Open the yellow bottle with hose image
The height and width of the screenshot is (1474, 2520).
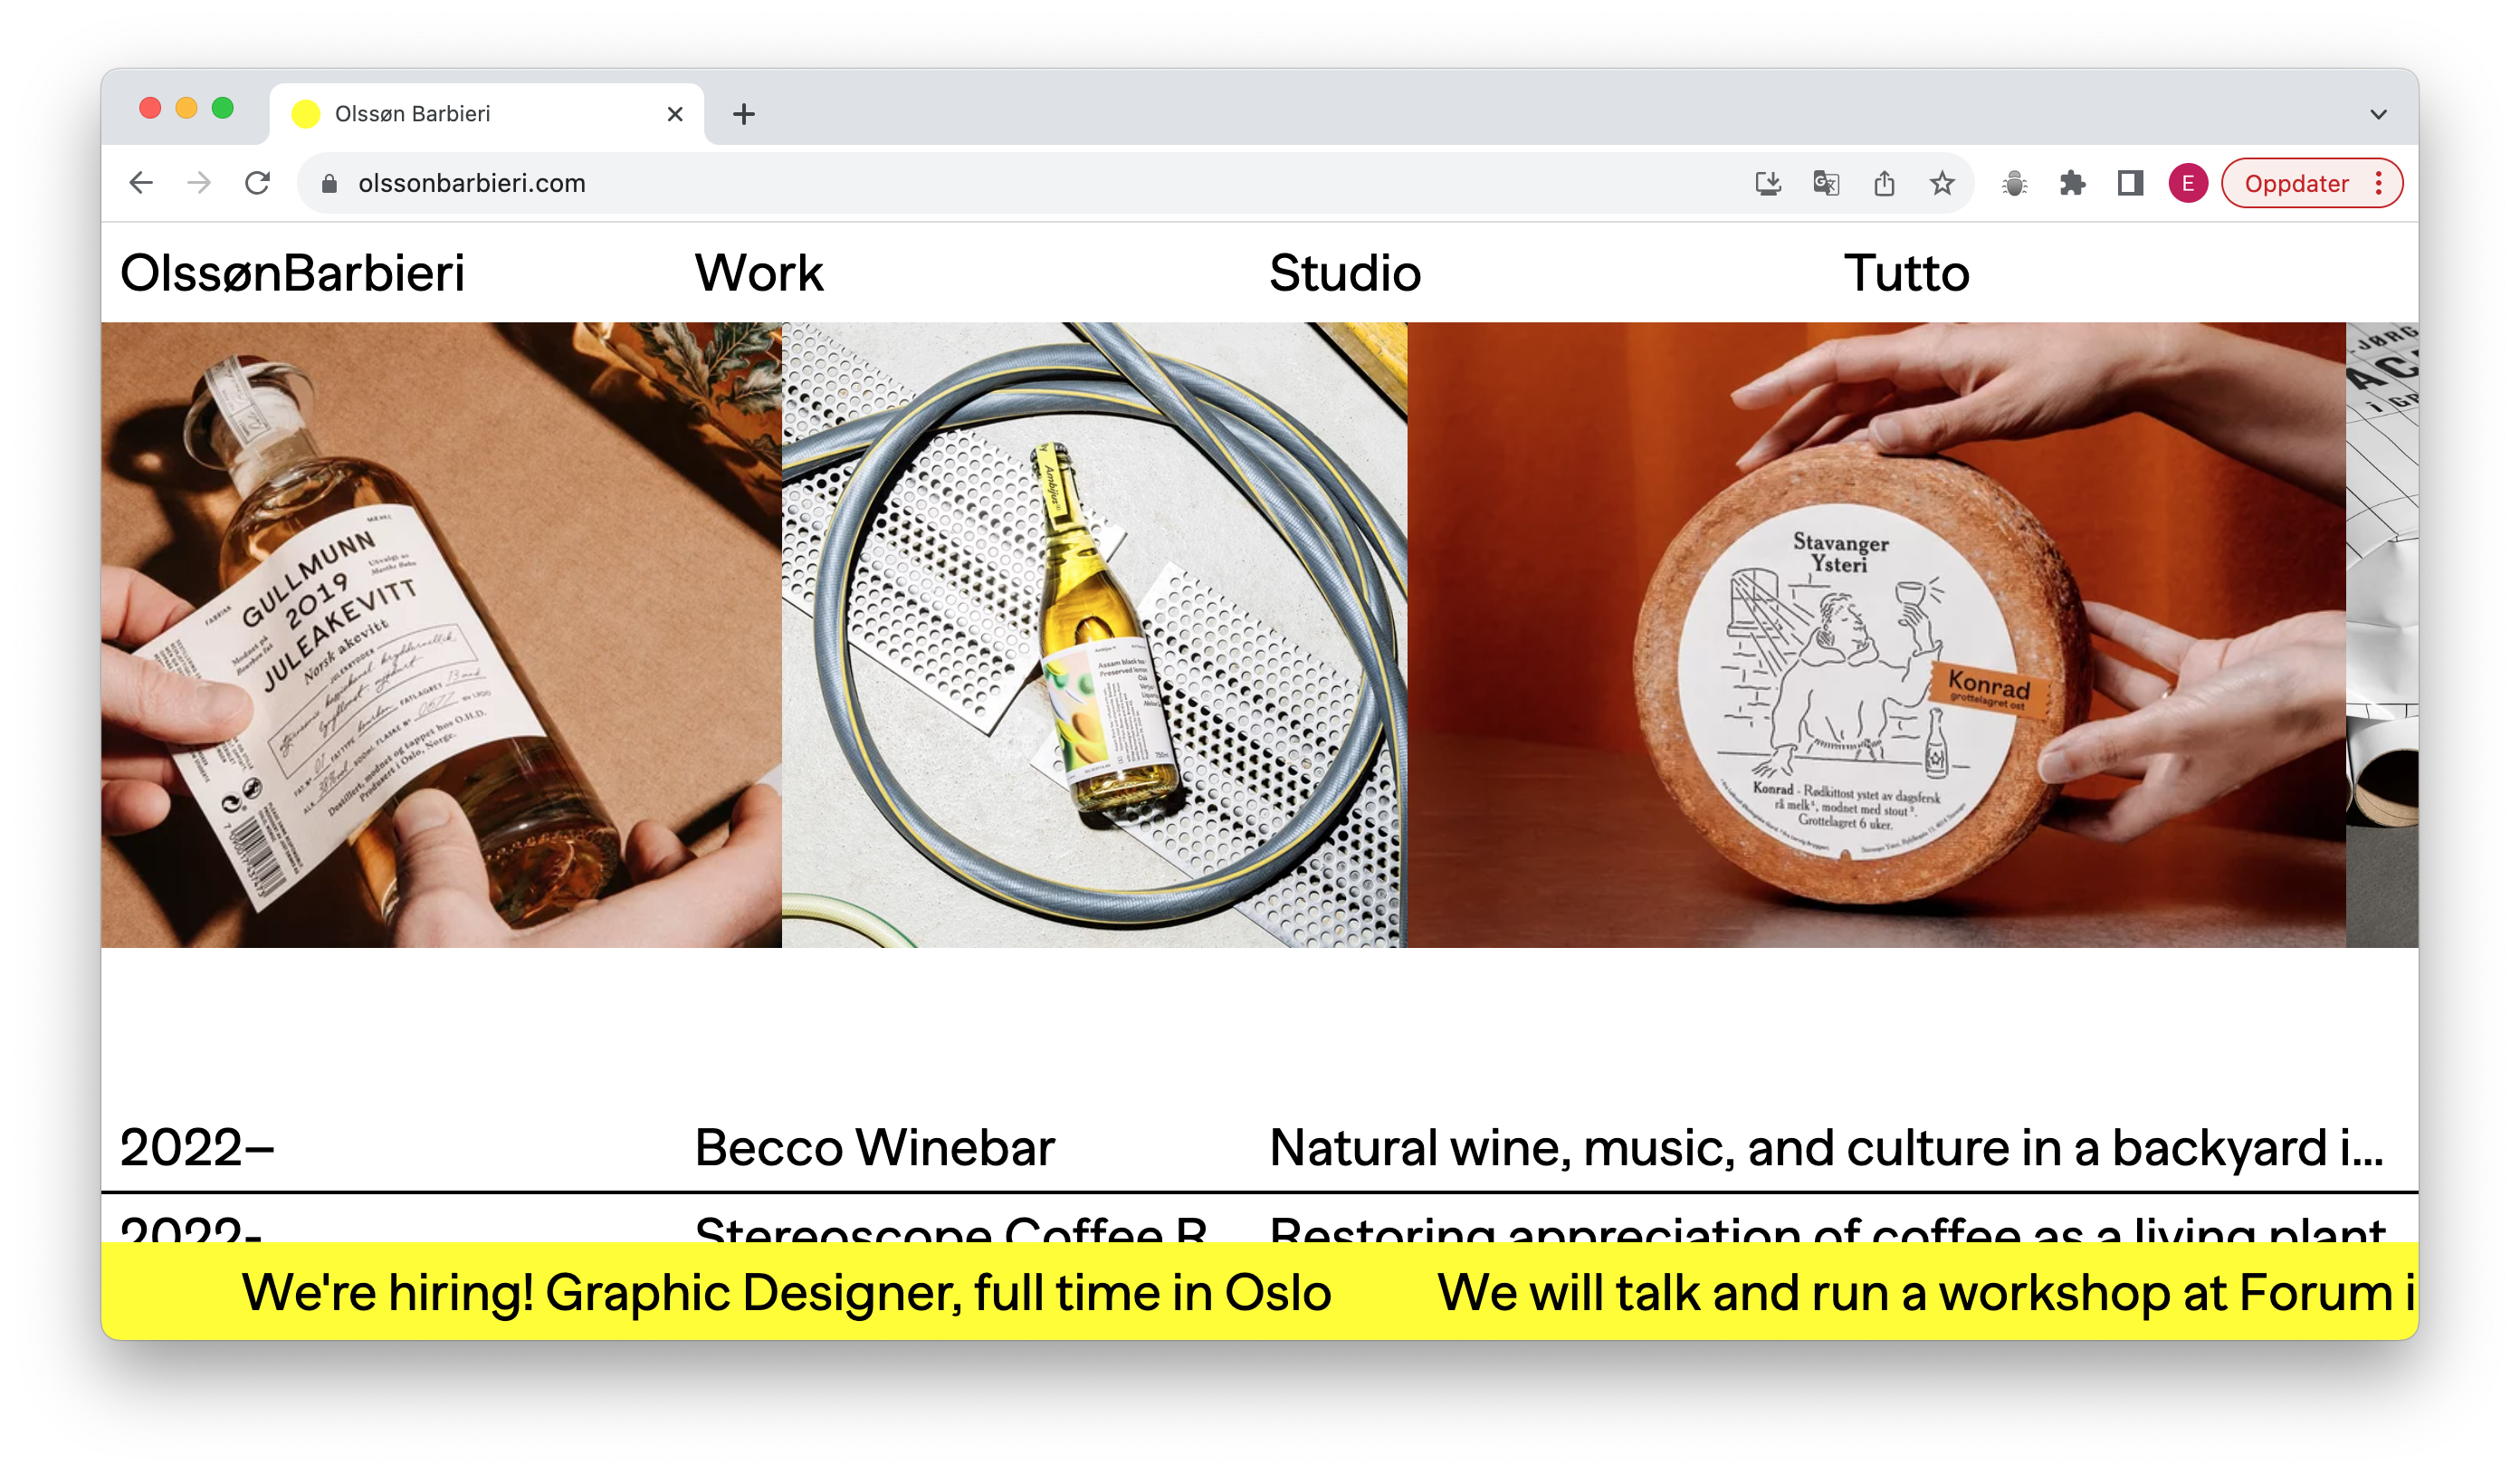1094,635
